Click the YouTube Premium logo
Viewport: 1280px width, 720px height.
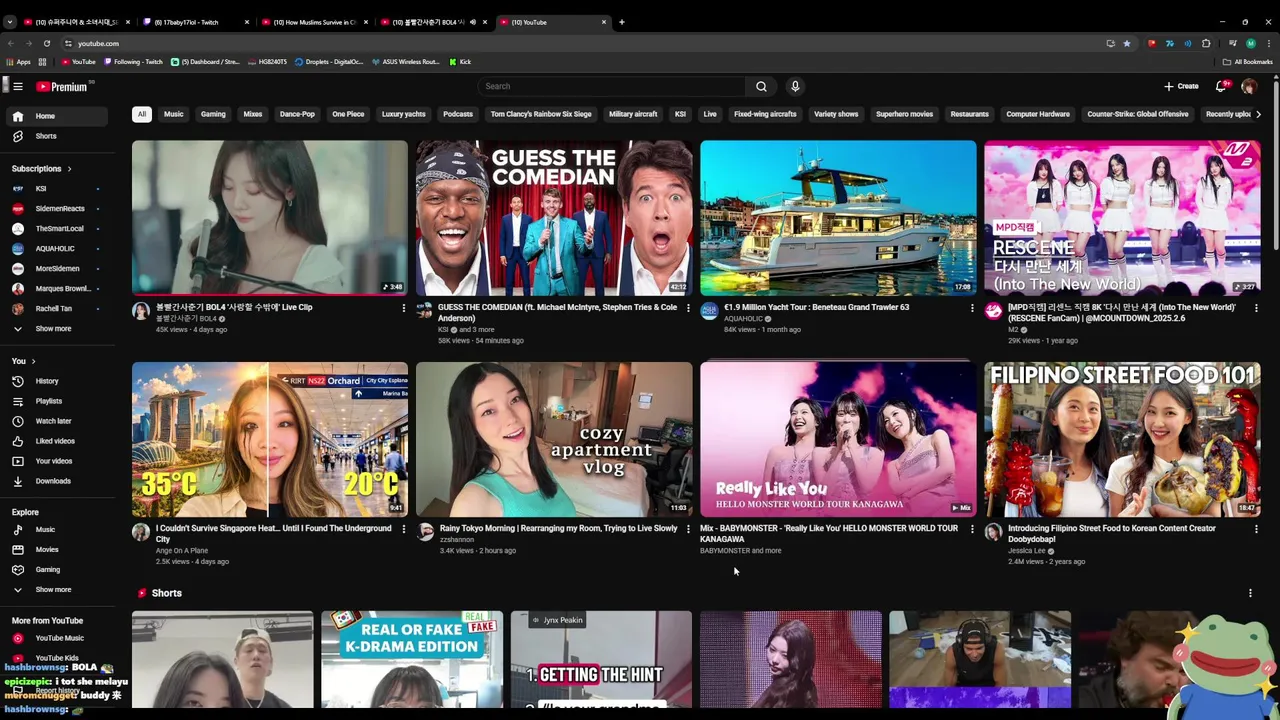(x=62, y=86)
